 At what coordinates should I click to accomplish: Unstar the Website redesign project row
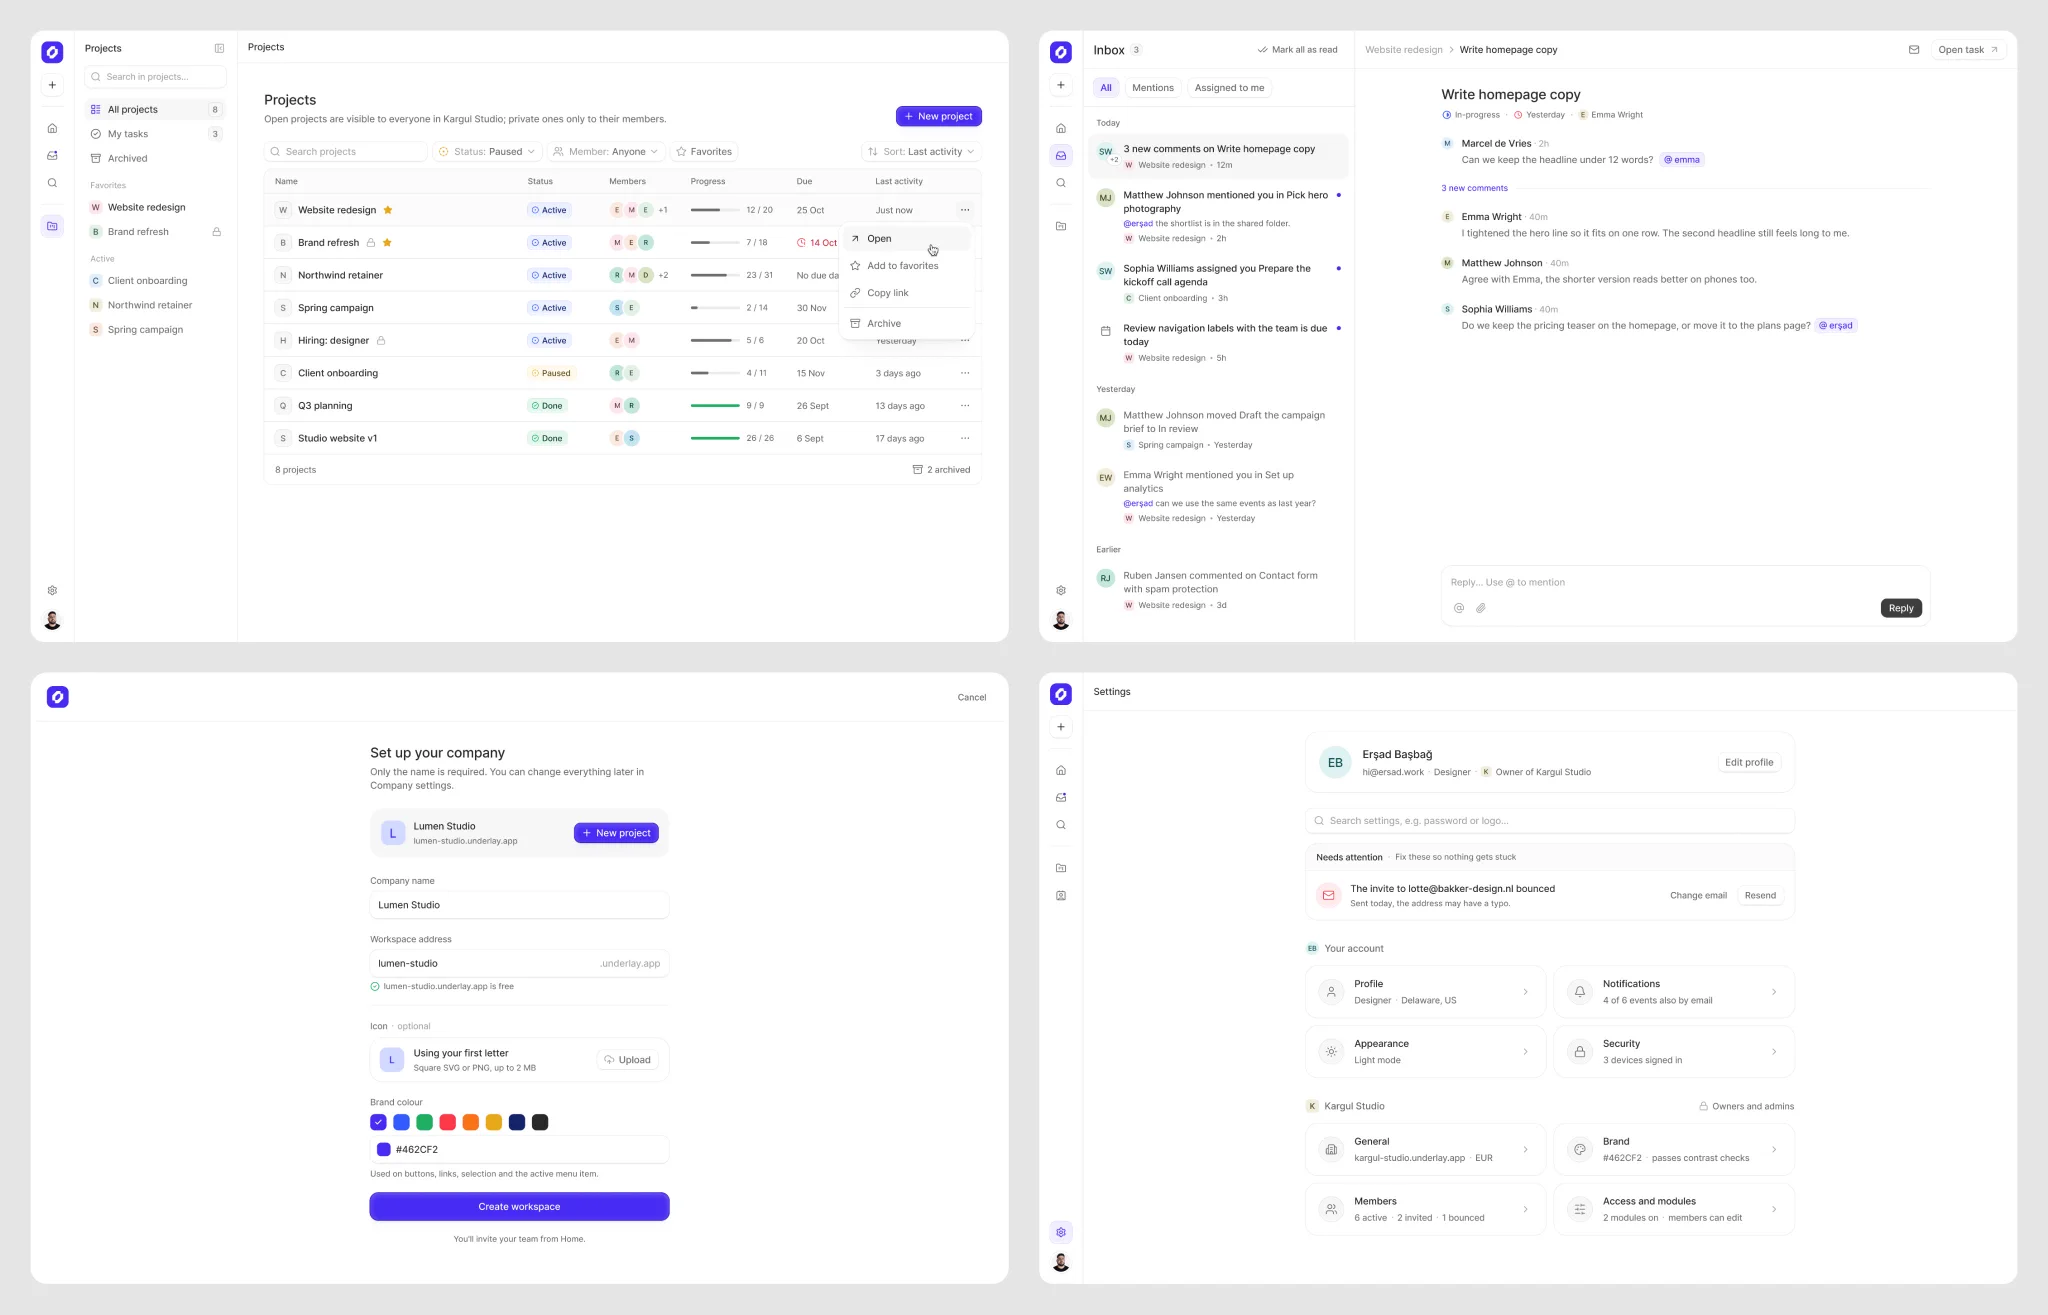pos(388,210)
